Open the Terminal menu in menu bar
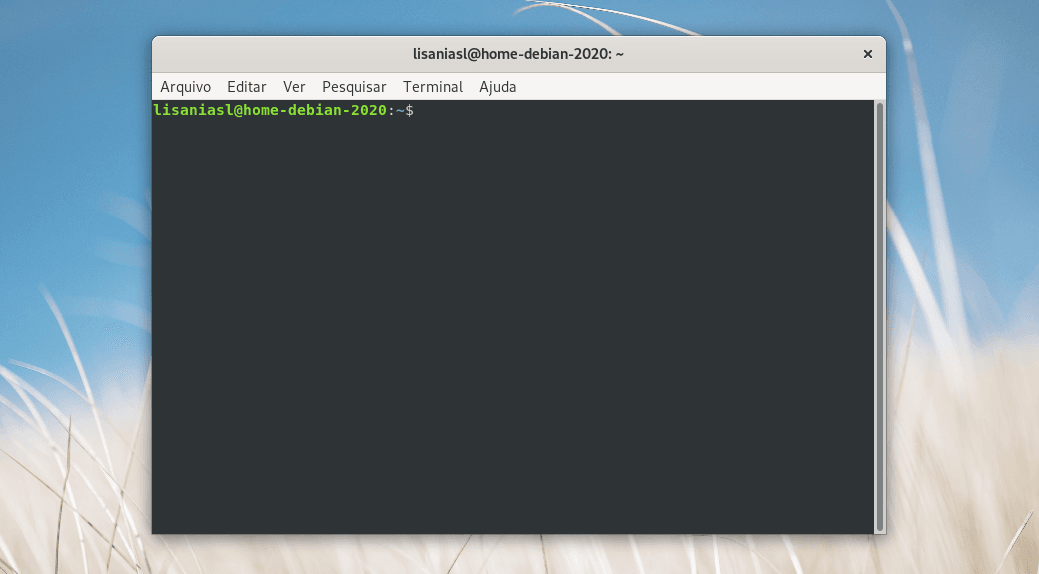Screen dimensions: 1039x574 pyautogui.click(x=432, y=87)
